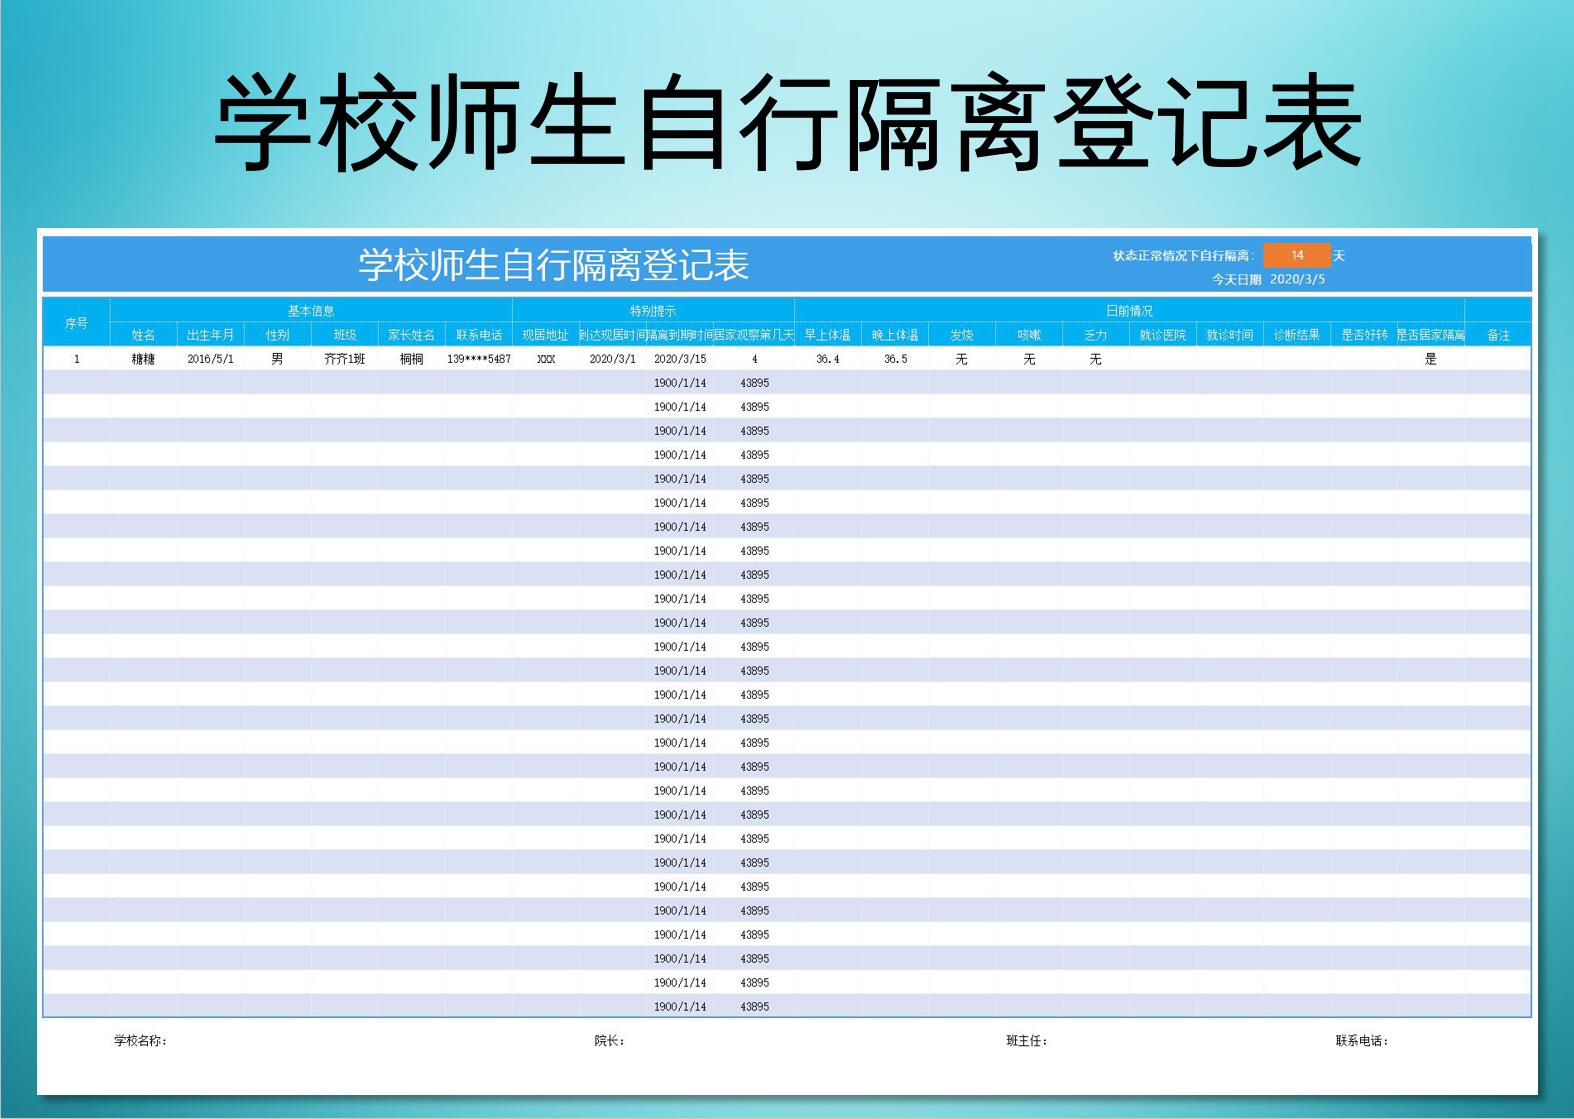Screen dimensions: 1574x1119
Task: Click the birth date cell 2016/5/1
Action: [210, 359]
